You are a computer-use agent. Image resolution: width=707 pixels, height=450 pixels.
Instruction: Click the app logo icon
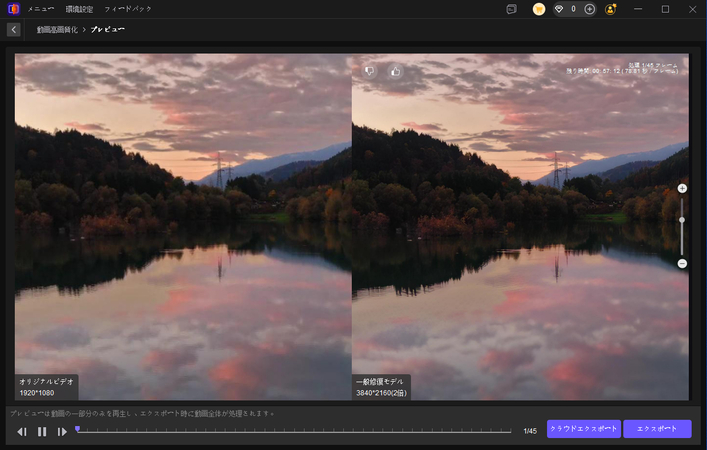click(x=12, y=9)
